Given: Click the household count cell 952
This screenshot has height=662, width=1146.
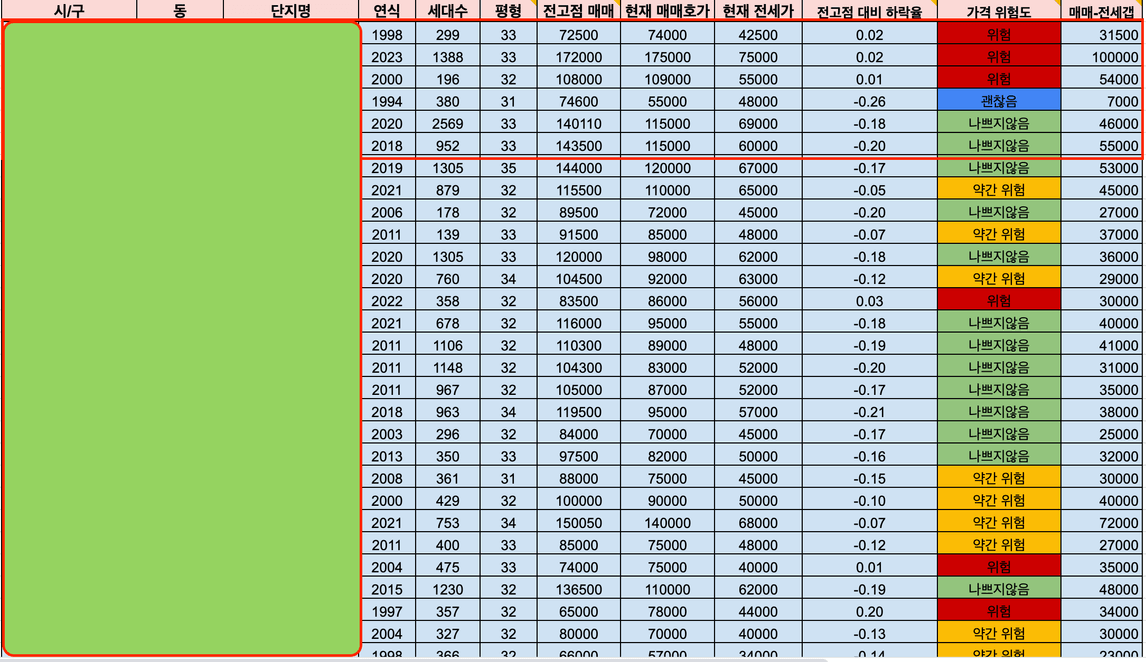Looking at the screenshot, I should click(447, 145).
